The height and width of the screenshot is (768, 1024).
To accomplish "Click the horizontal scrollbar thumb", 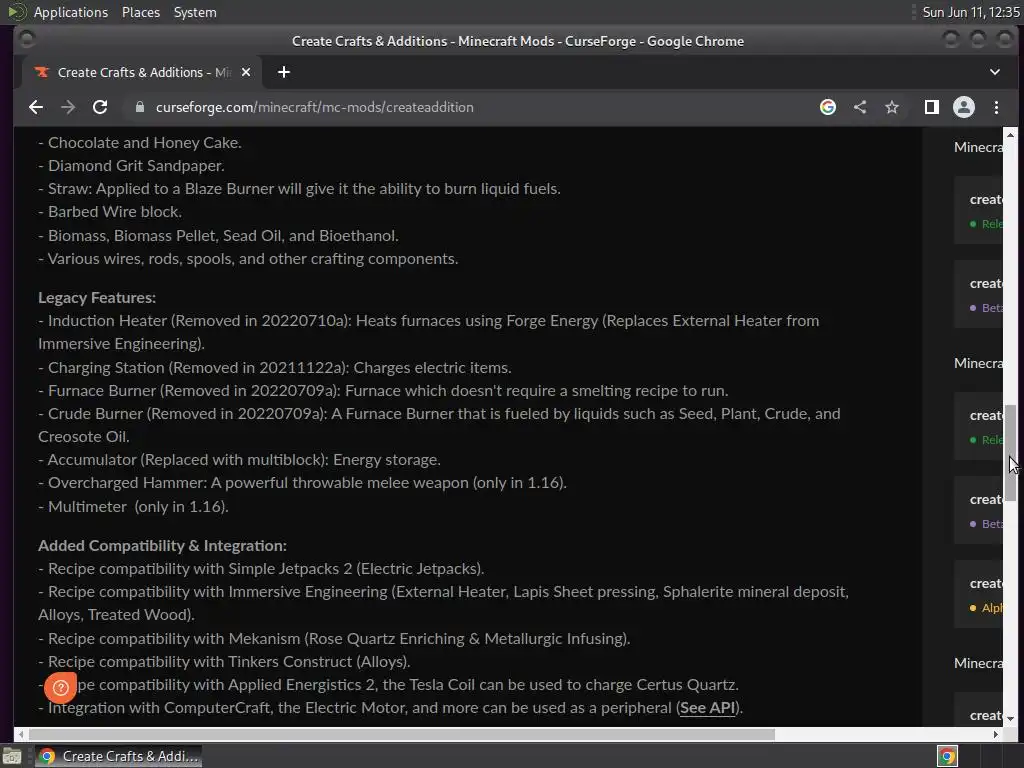I will coord(402,734).
